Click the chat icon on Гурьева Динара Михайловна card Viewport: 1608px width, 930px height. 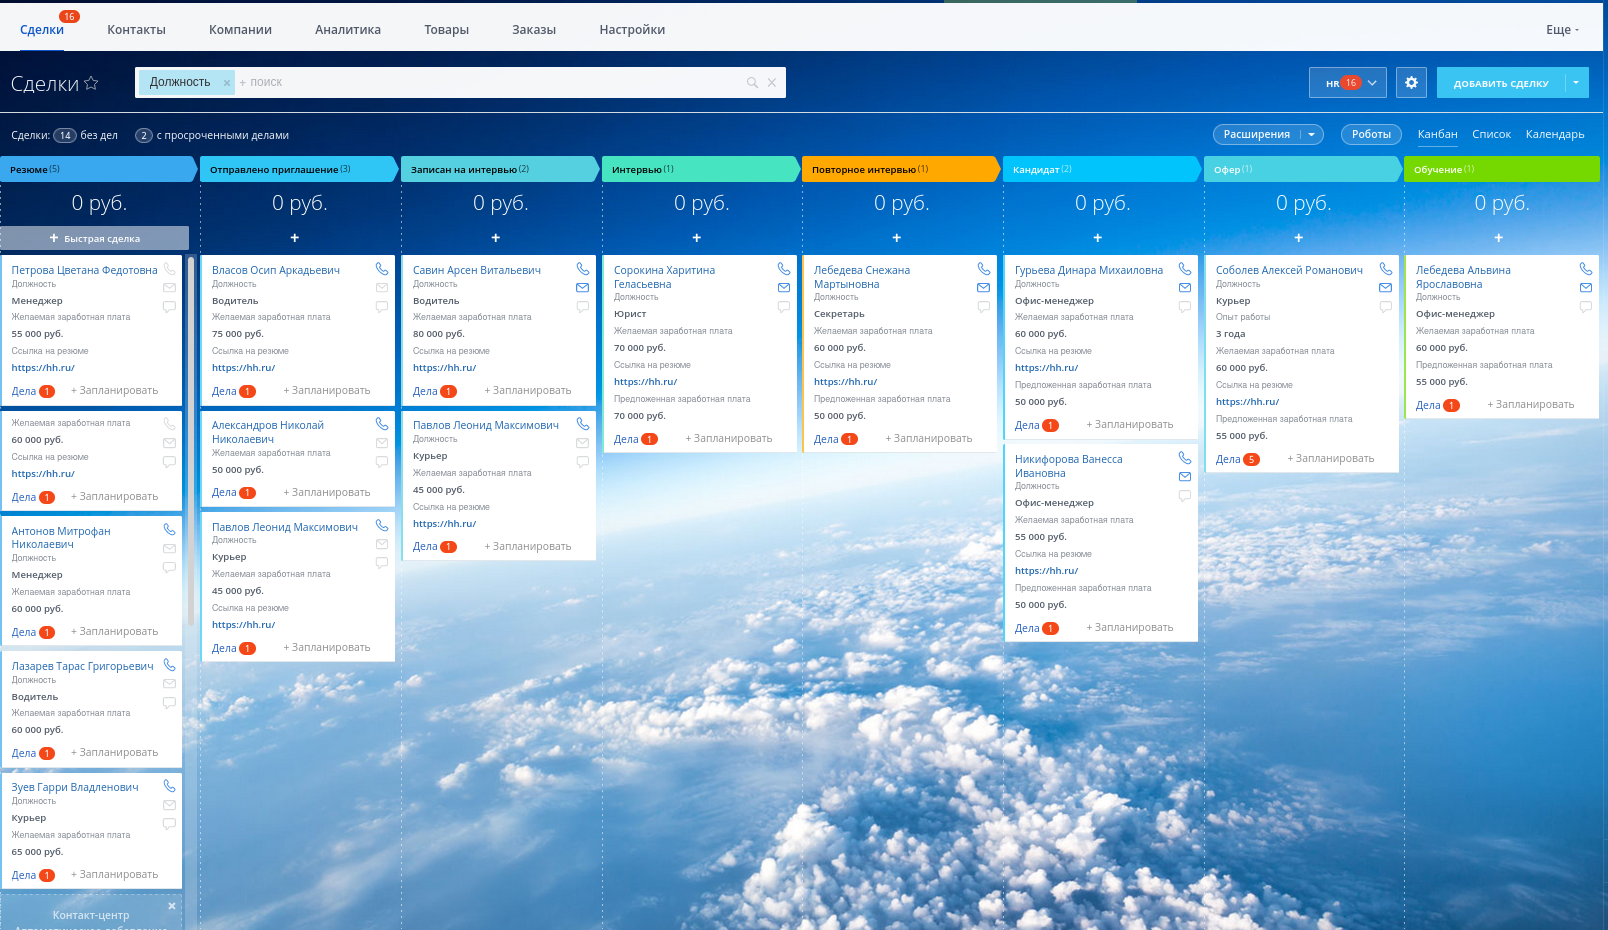1185,307
